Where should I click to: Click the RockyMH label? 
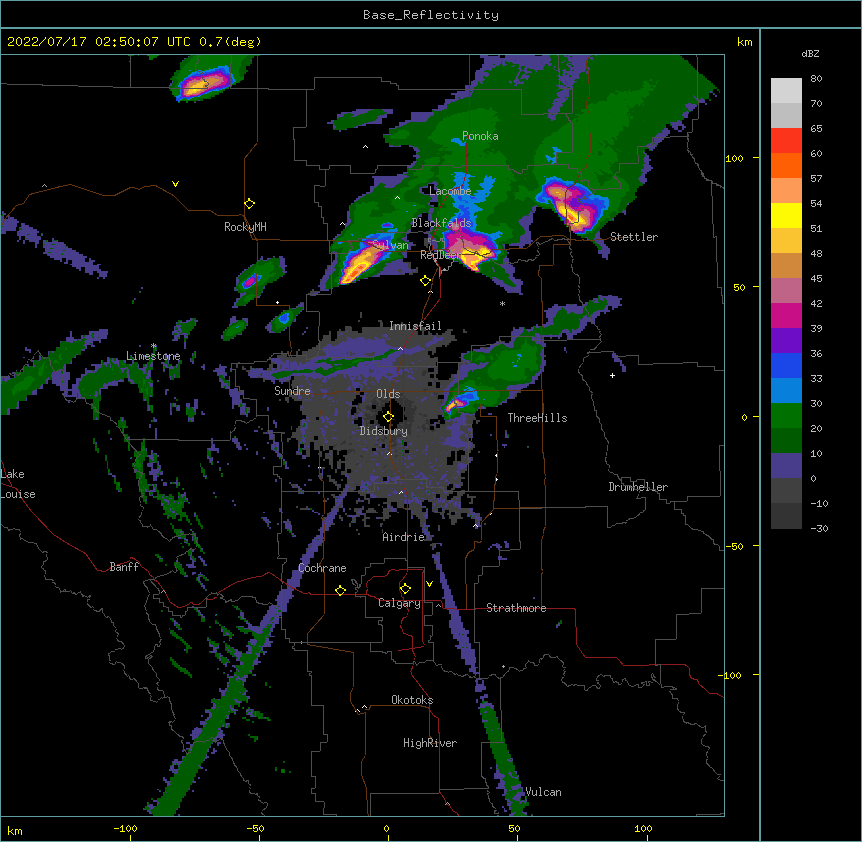pos(245,227)
